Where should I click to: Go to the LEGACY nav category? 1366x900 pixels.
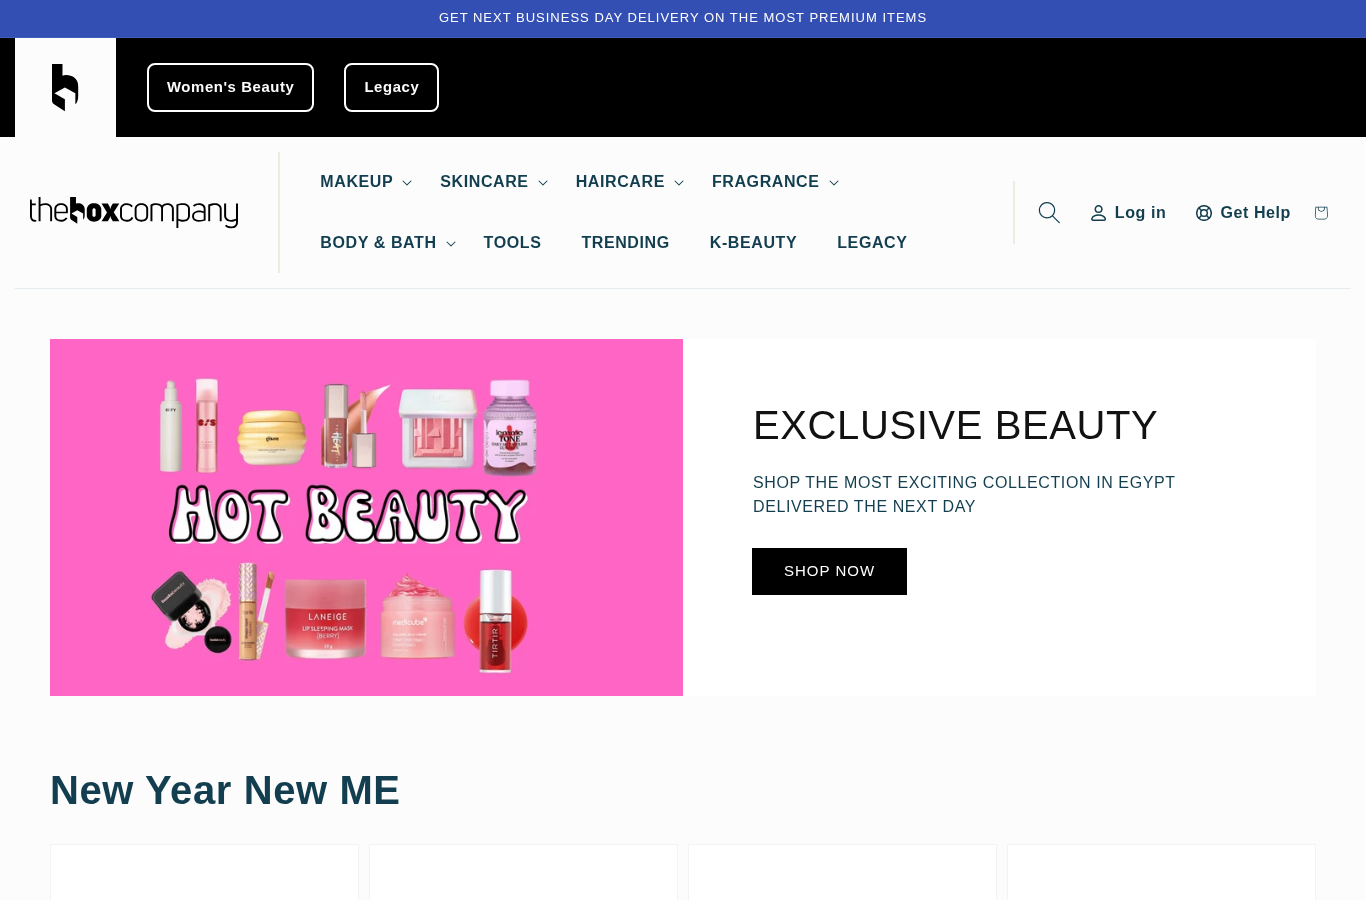[872, 243]
